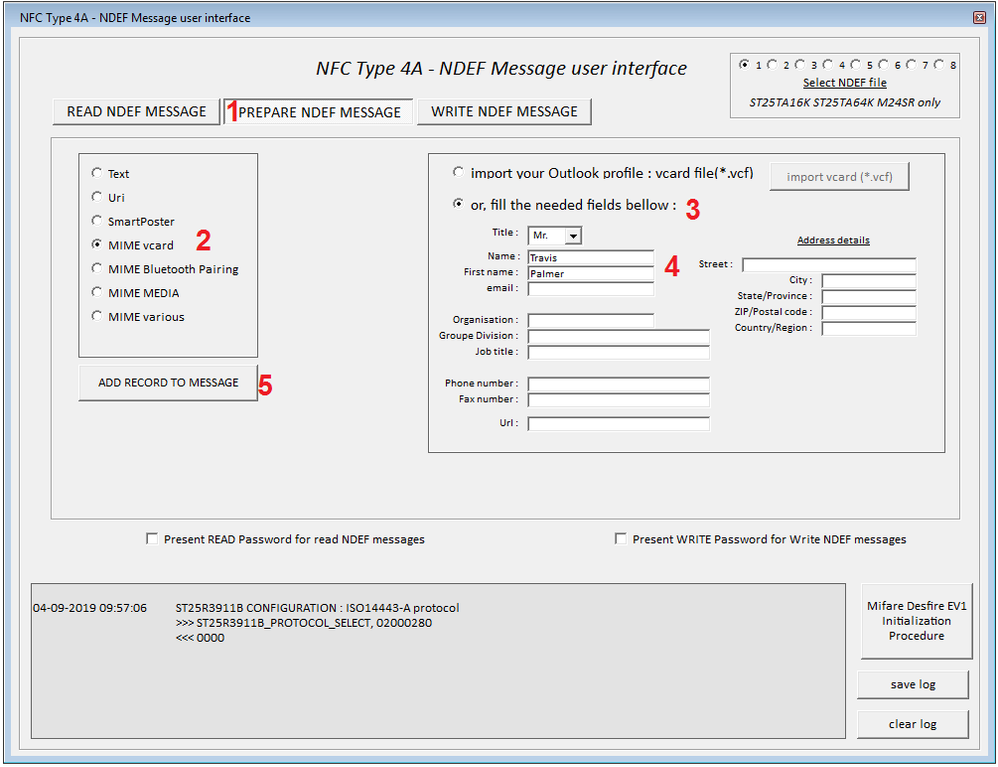Focus the email input field
The image size is (998, 767).
click(x=591, y=289)
